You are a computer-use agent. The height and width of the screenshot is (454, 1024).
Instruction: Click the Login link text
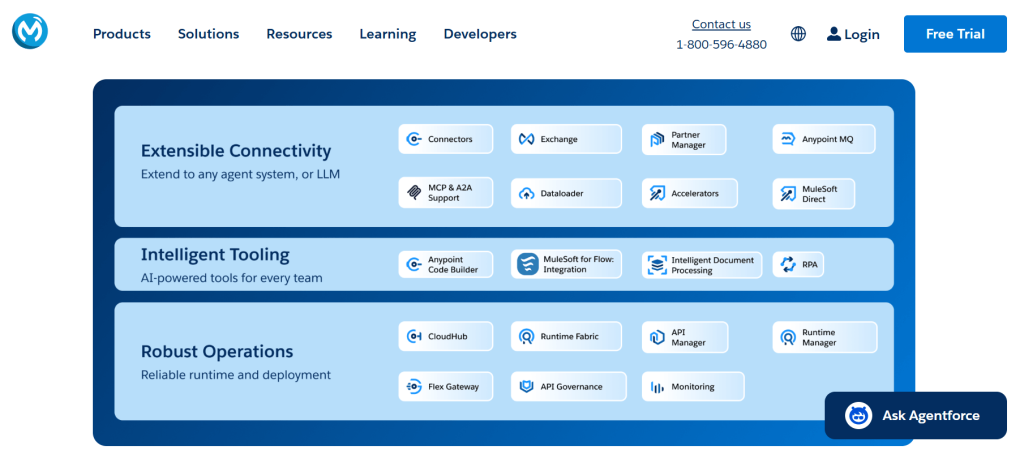[x=862, y=35]
